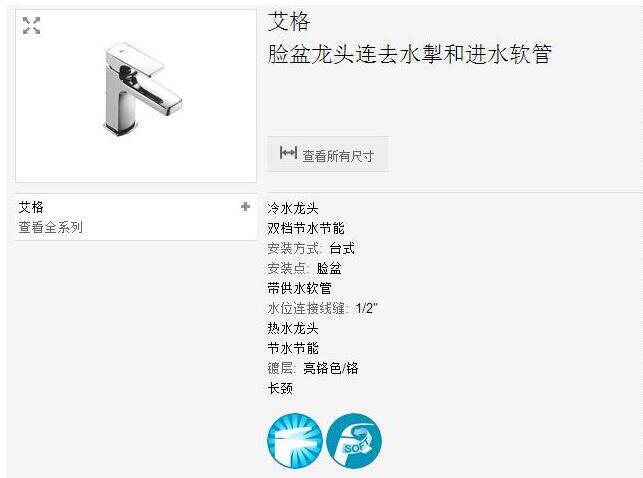Click the faucet product image
The image size is (643, 478).
pos(142,89)
